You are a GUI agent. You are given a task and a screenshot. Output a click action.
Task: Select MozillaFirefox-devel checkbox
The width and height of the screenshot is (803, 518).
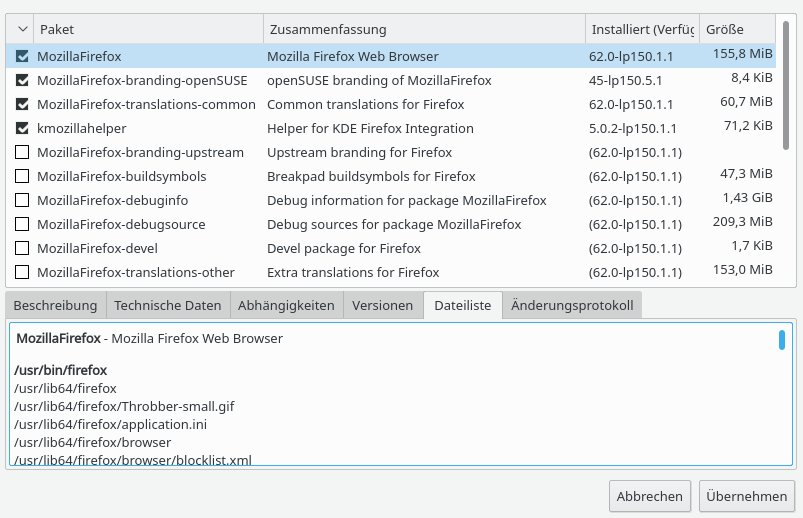pyautogui.click(x=22, y=248)
